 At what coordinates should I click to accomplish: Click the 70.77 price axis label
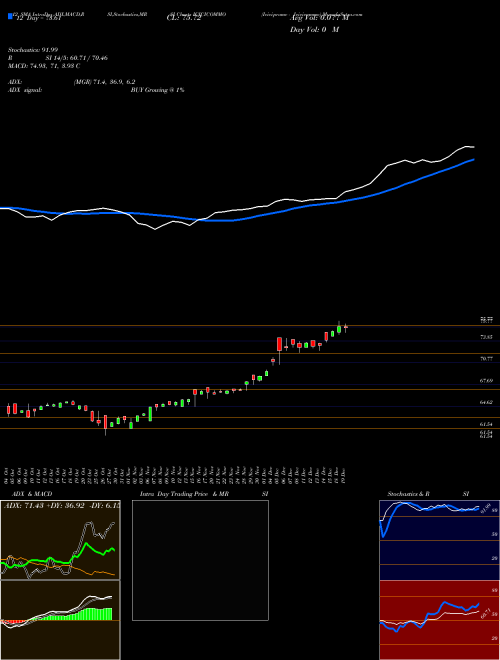(486, 359)
